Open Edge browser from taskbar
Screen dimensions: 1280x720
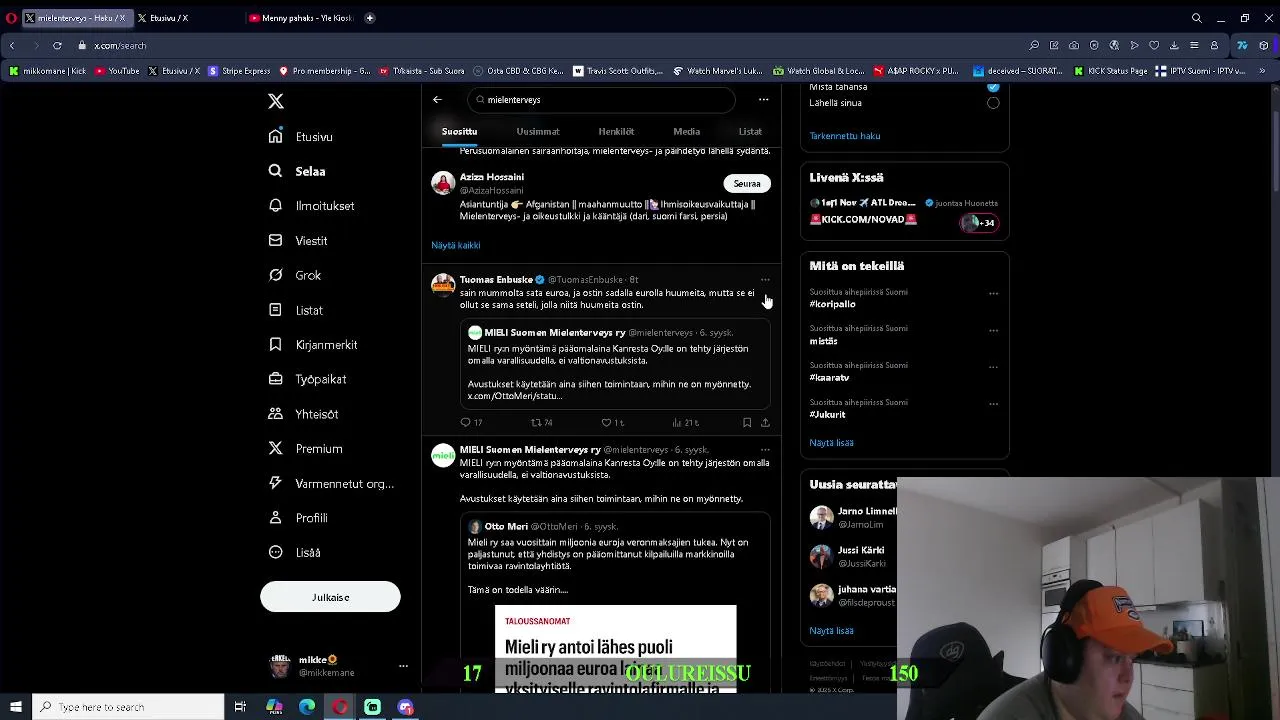(307, 707)
